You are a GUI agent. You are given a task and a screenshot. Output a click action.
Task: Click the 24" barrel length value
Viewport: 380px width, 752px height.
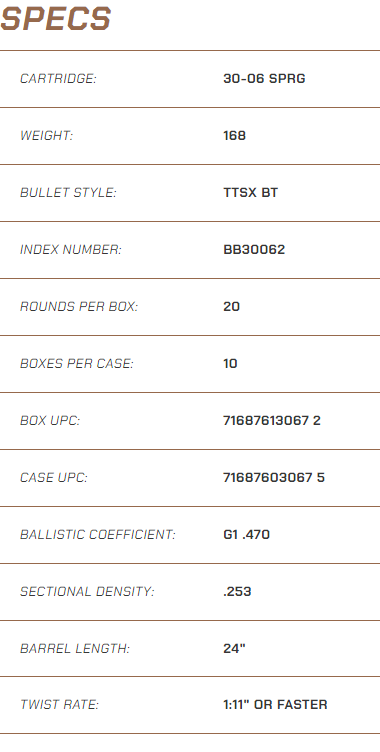(234, 649)
